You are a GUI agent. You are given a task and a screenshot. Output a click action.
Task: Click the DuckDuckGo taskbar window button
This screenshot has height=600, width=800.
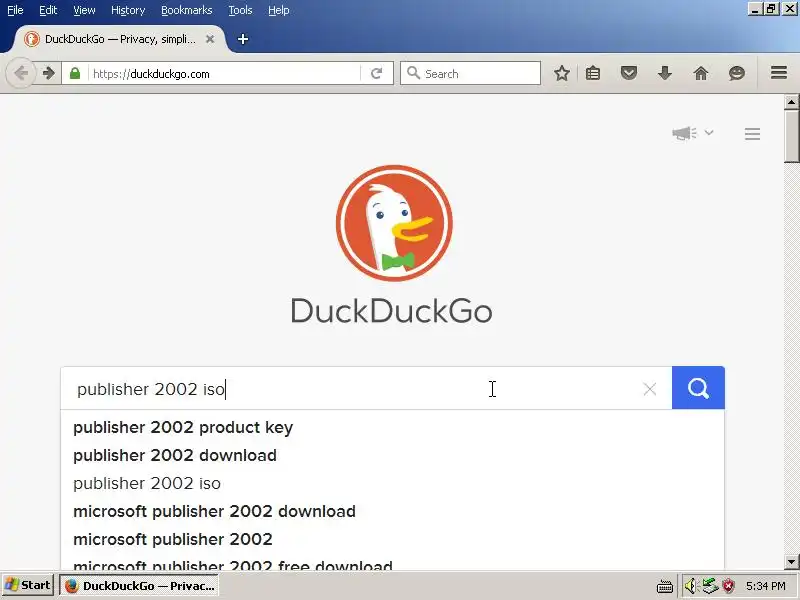pyautogui.click(x=140, y=586)
